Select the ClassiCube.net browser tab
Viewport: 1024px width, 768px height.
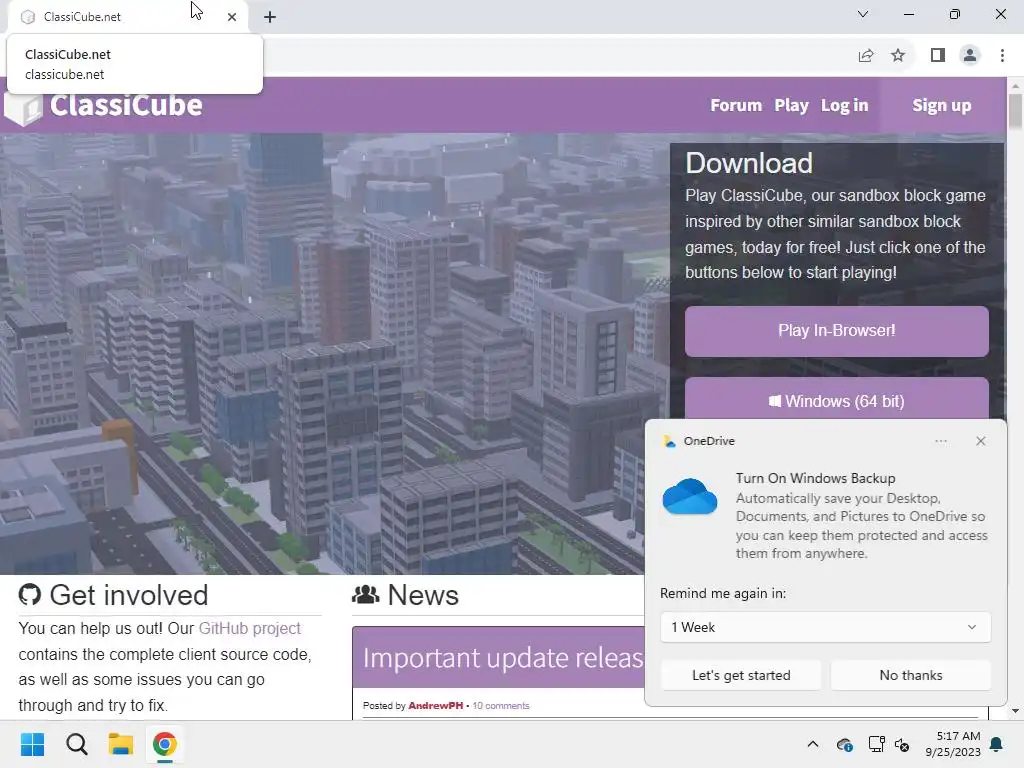click(x=127, y=17)
